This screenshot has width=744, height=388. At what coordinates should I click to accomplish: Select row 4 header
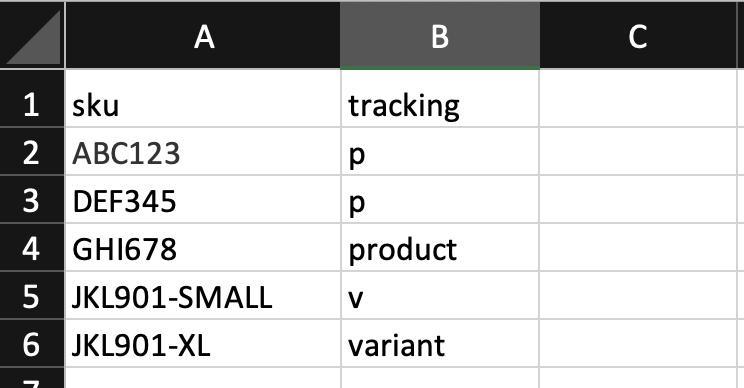(32, 247)
